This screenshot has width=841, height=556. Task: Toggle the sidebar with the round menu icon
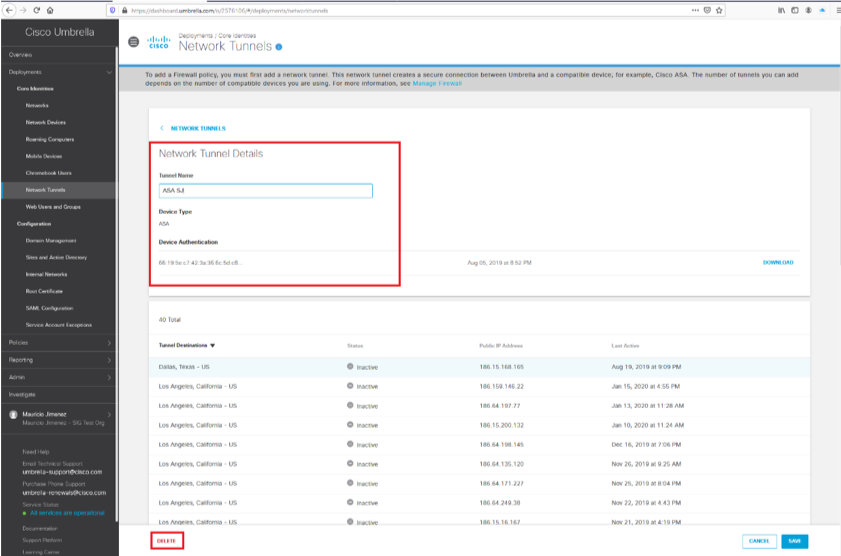134,42
